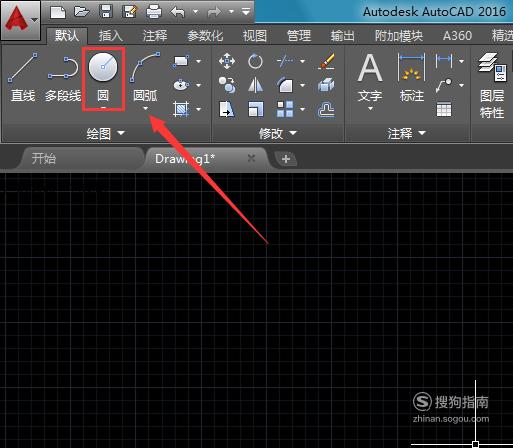513x448 pixels.
Task: Switch to the 插入 ribbon tab
Action: click(x=110, y=35)
